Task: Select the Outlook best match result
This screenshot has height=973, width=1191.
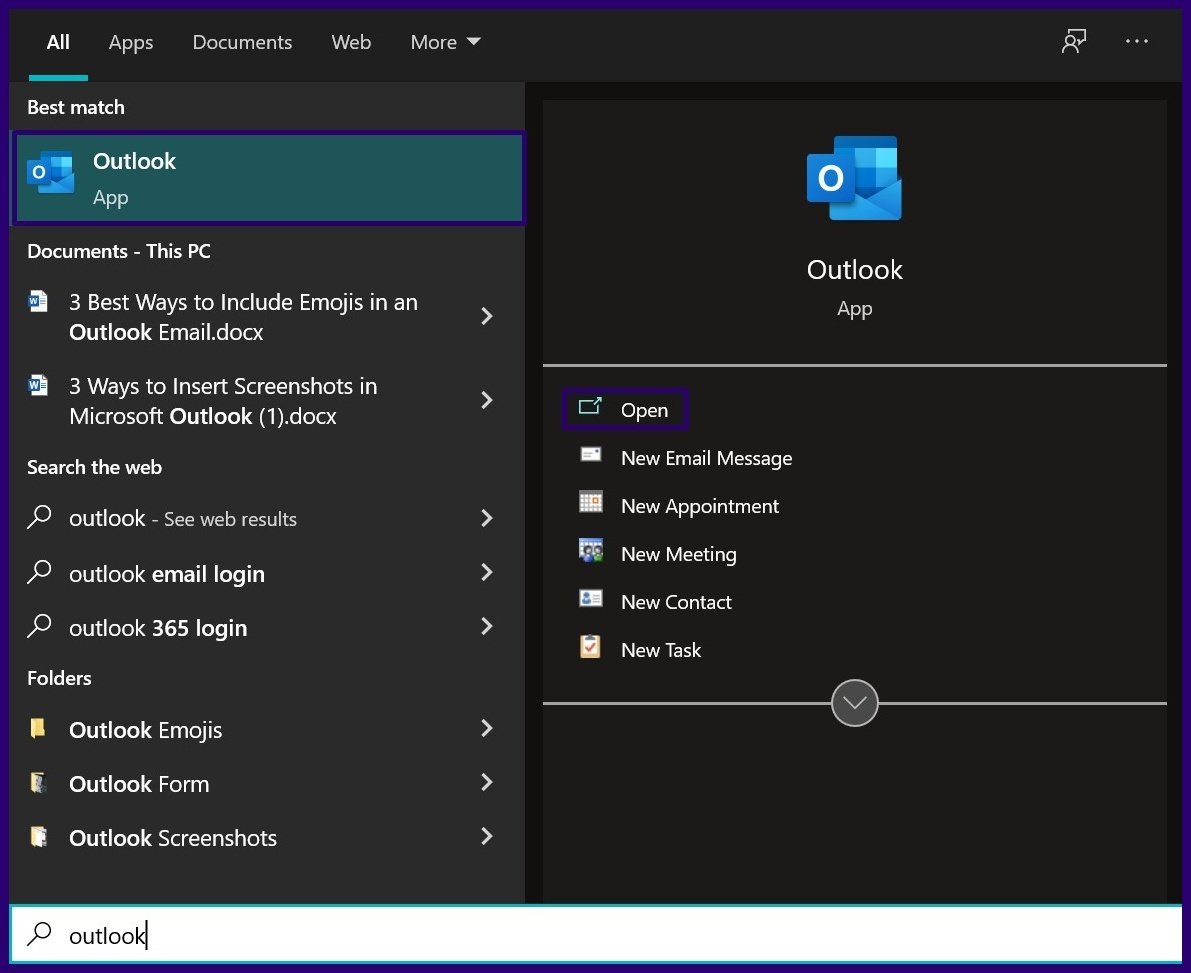Action: coord(268,178)
